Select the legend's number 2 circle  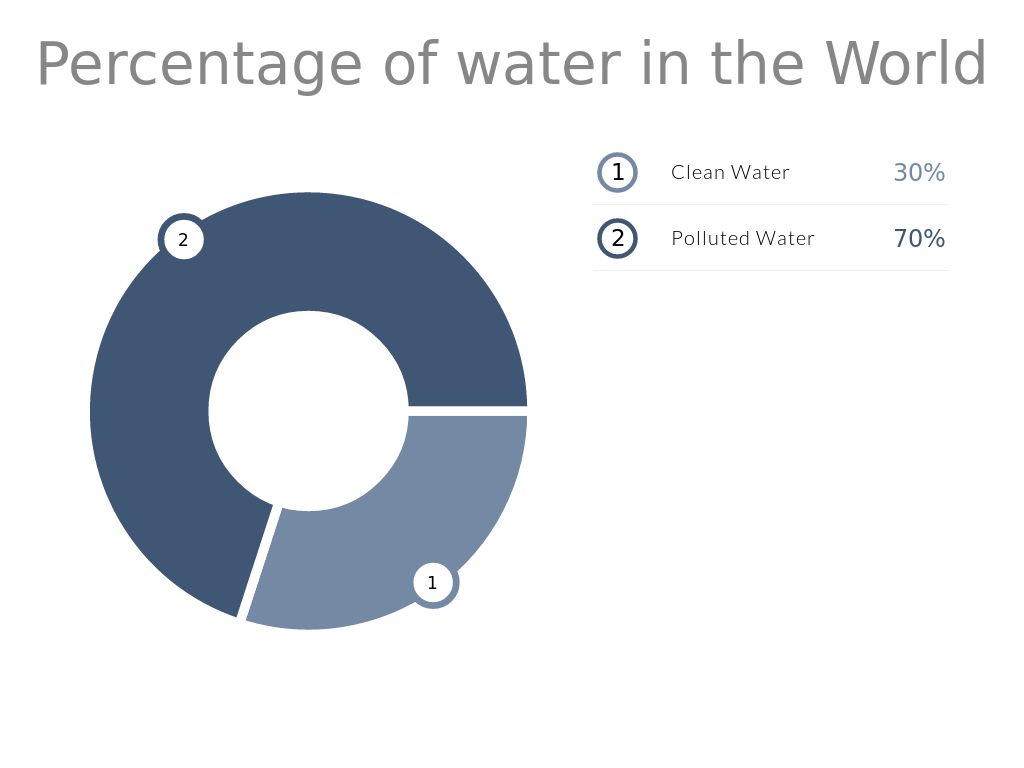click(617, 238)
